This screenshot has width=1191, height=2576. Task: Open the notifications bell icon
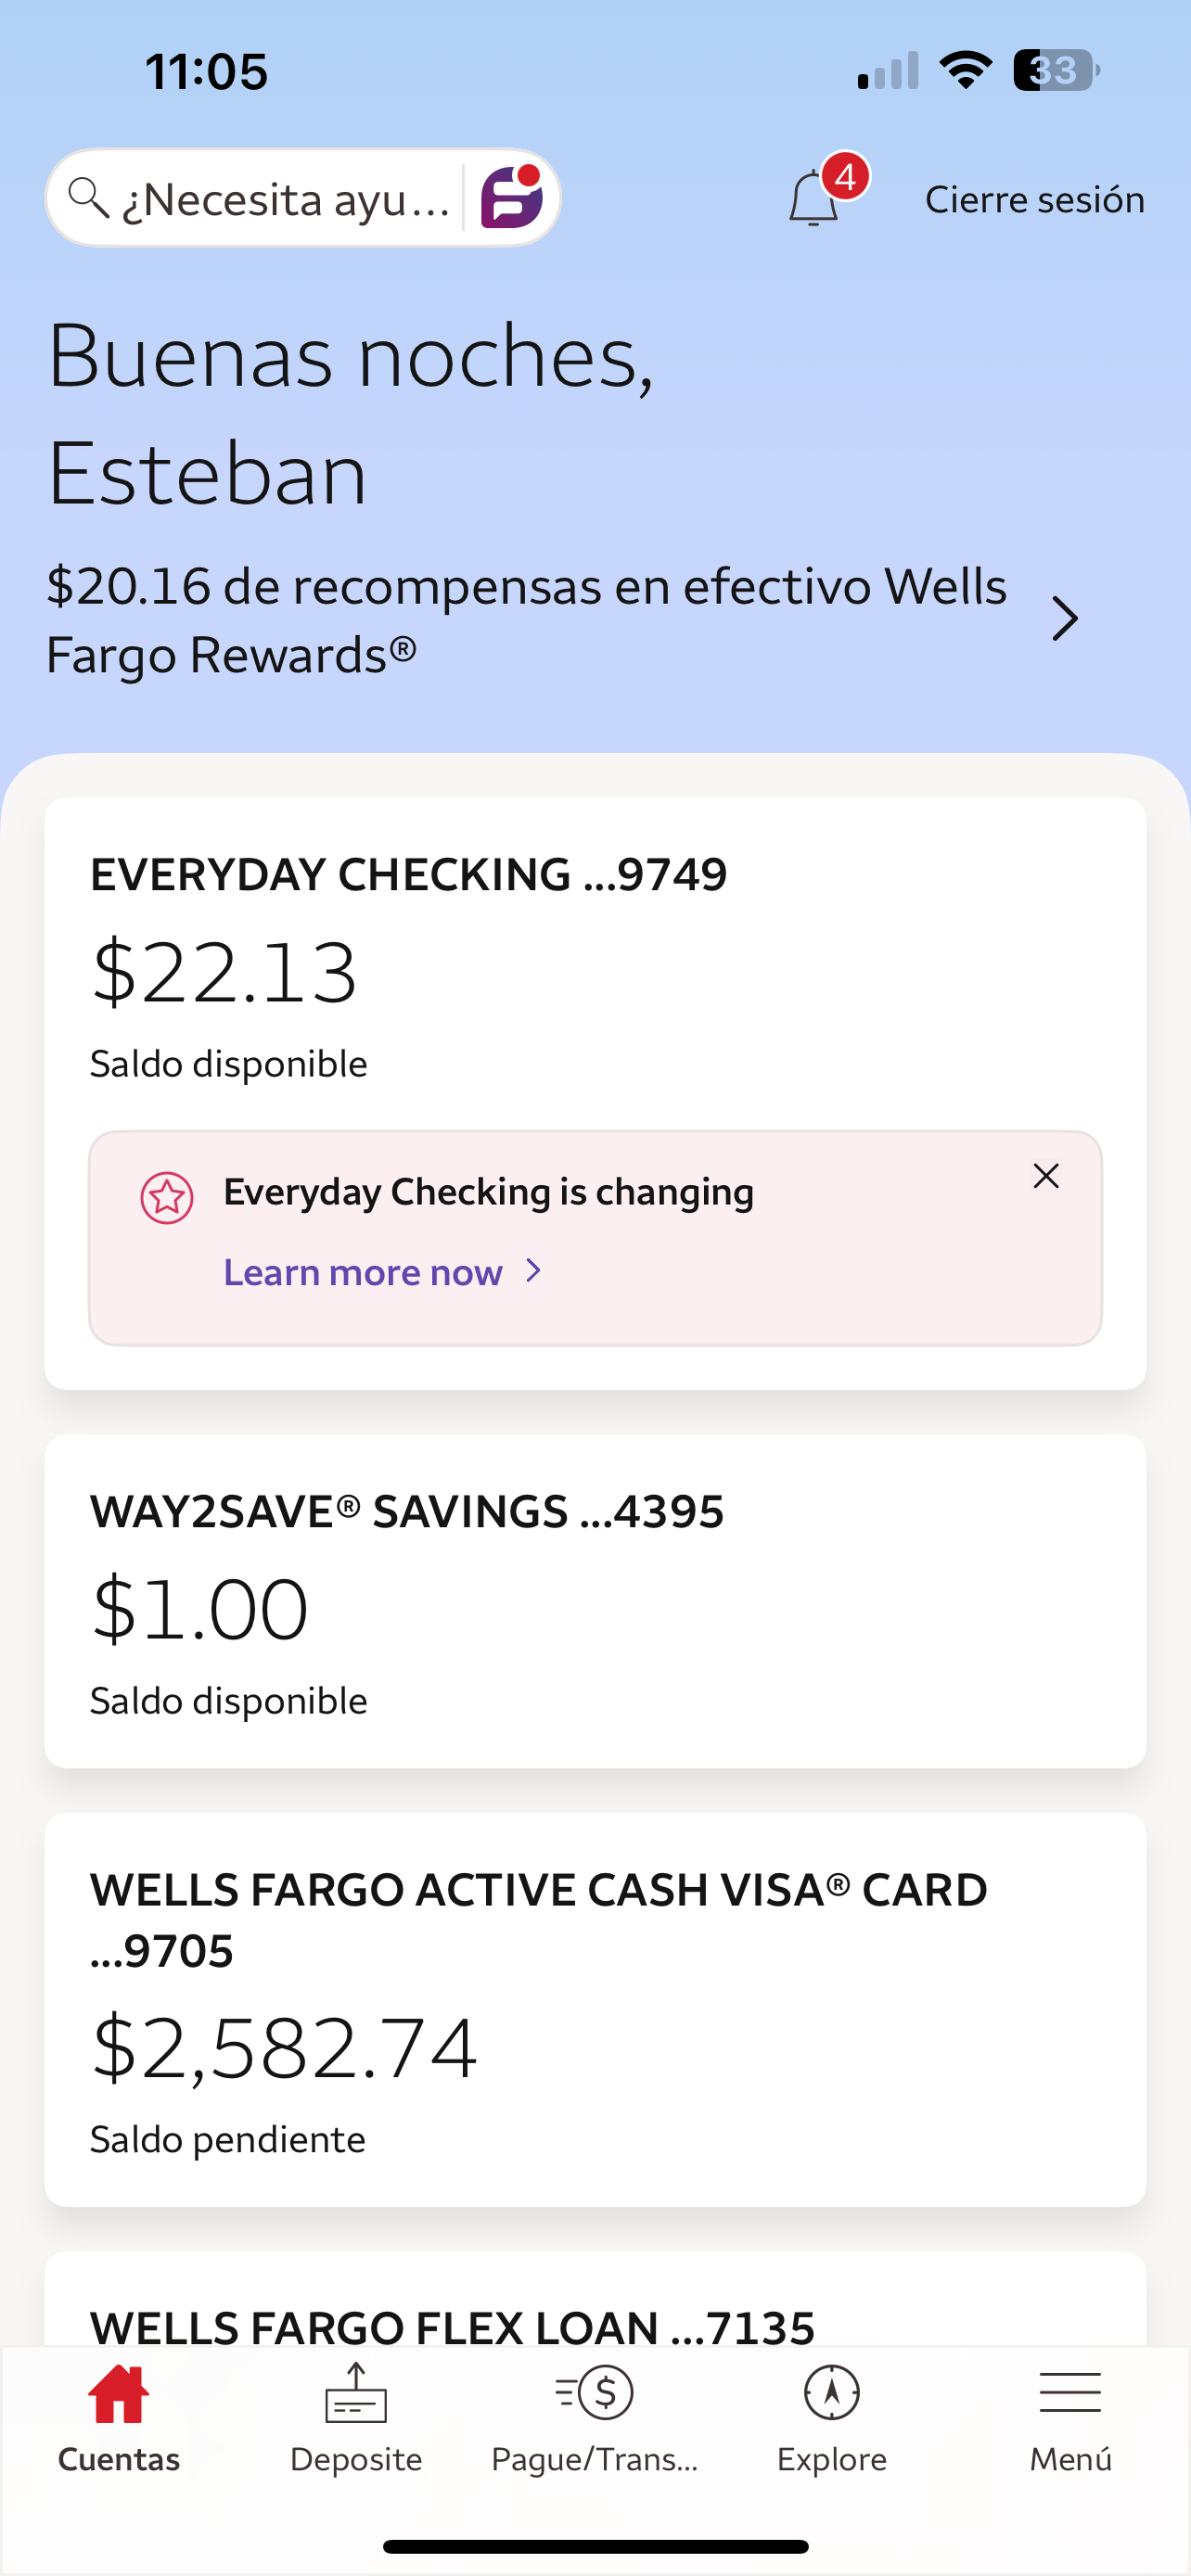pos(813,199)
